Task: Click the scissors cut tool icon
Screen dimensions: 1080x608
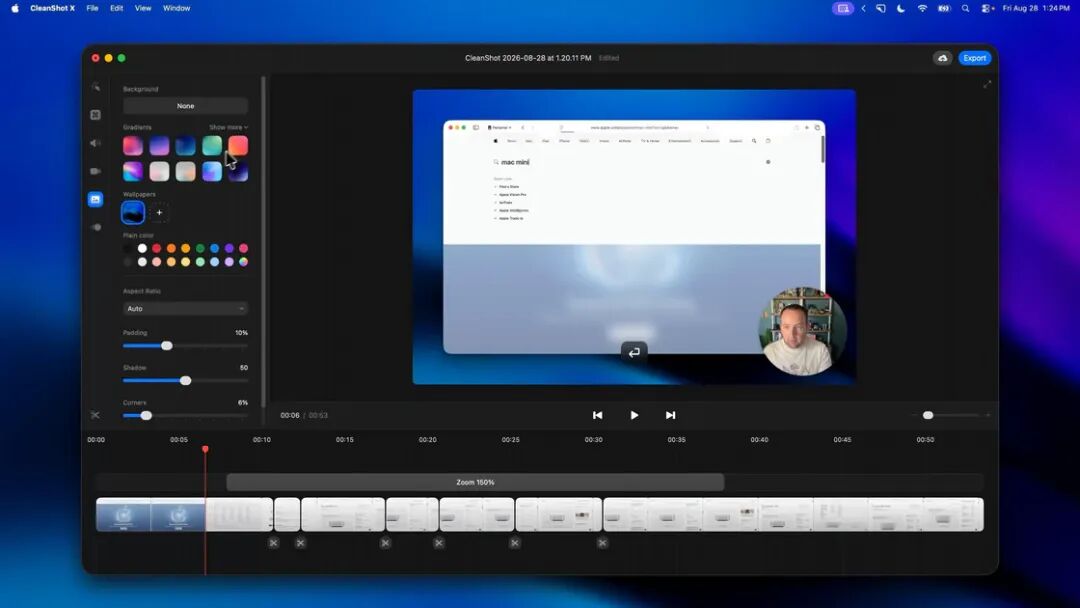Action: (95, 415)
